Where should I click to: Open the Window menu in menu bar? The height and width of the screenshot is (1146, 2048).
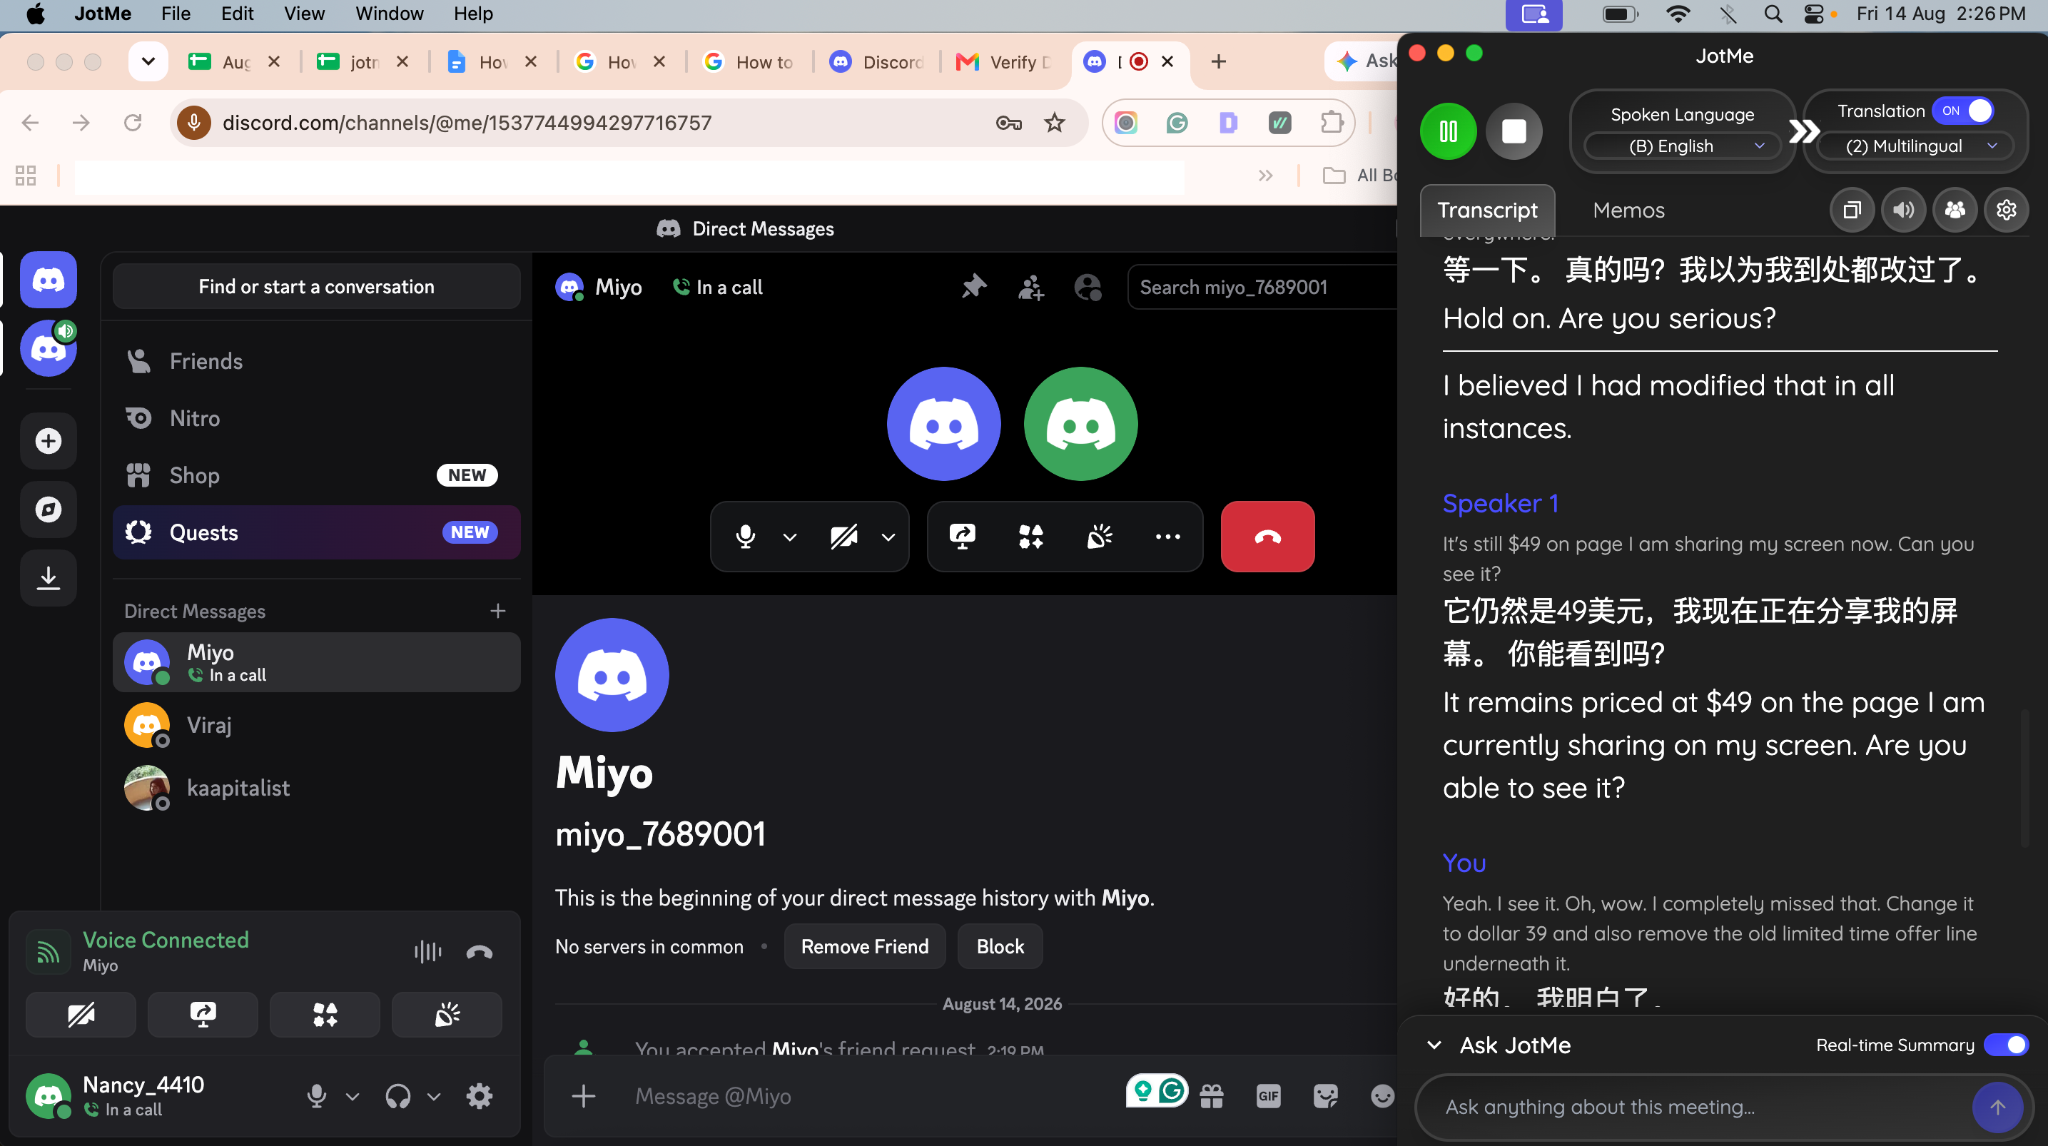pos(389,14)
